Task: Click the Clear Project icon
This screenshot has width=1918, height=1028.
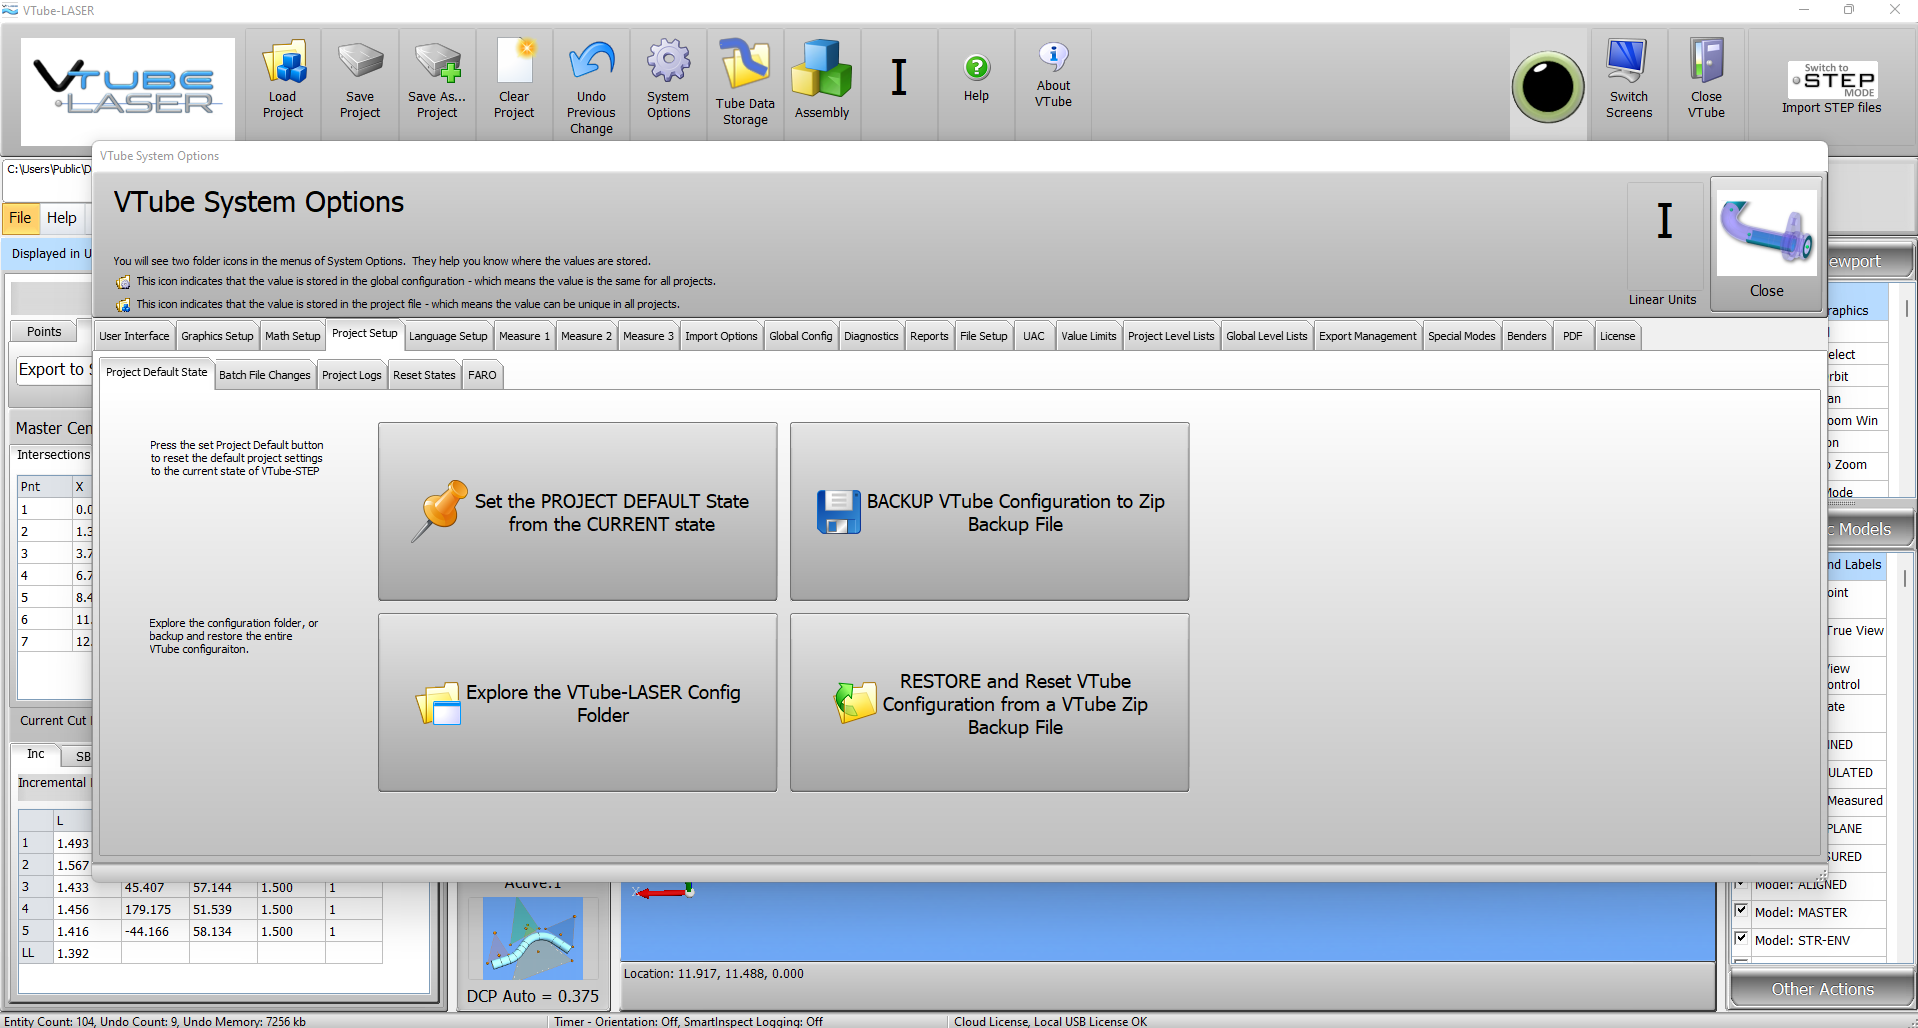Action: click(x=514, y=64)
